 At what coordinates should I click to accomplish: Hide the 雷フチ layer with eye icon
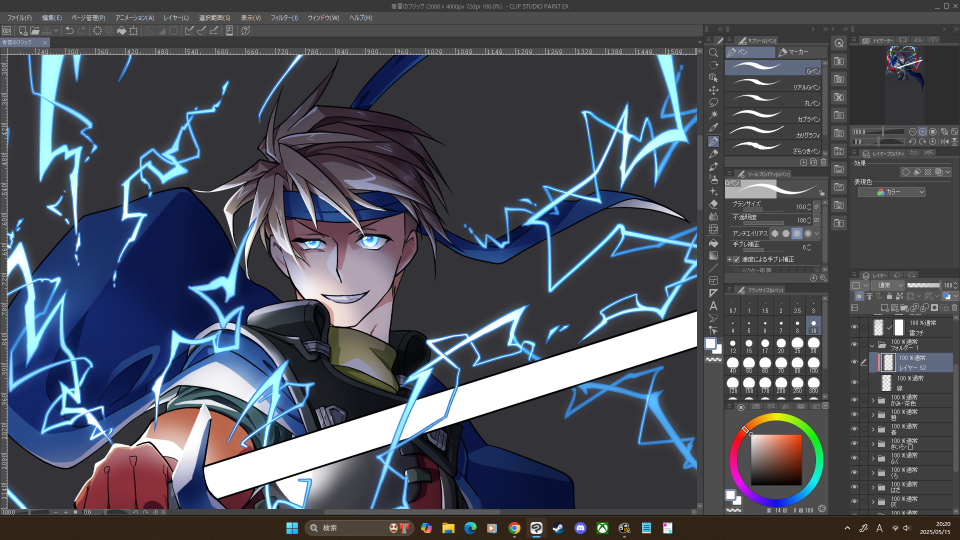[854, 327]
